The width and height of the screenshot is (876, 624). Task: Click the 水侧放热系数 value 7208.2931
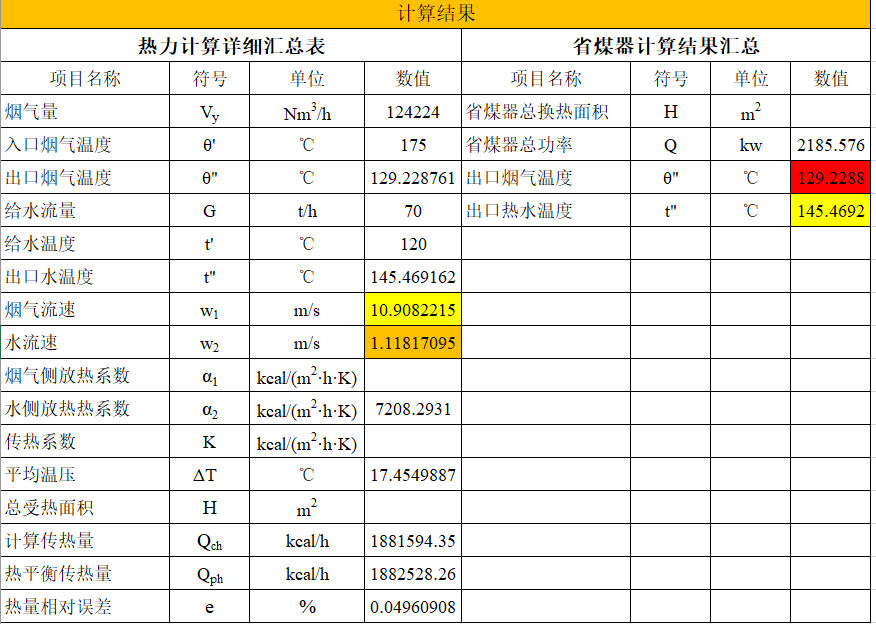pos(413,409)
